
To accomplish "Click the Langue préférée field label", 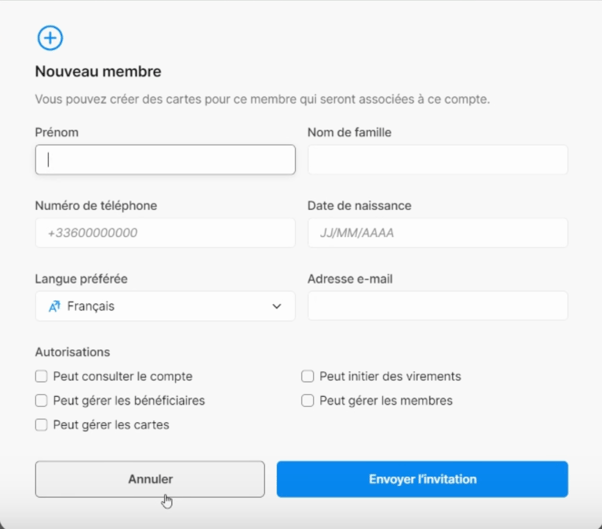I will pos(81,279).
